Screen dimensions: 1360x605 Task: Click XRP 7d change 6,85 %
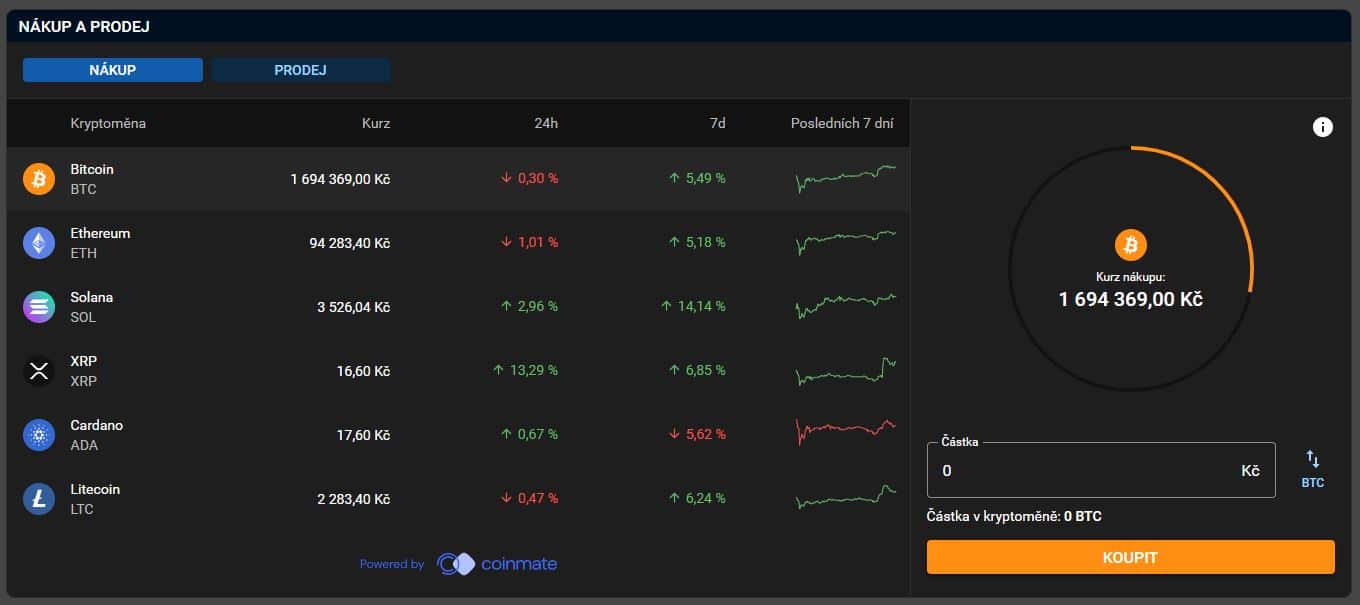[x=698, y=371]
